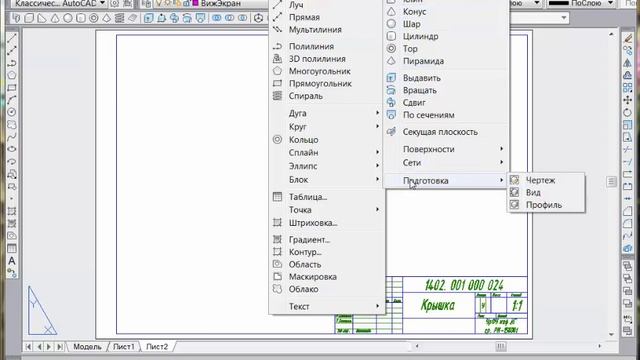Select Пирамида in the modeling submenu
Image resolution: width=640 pixels, height=360 pixels.
[446, 61]
